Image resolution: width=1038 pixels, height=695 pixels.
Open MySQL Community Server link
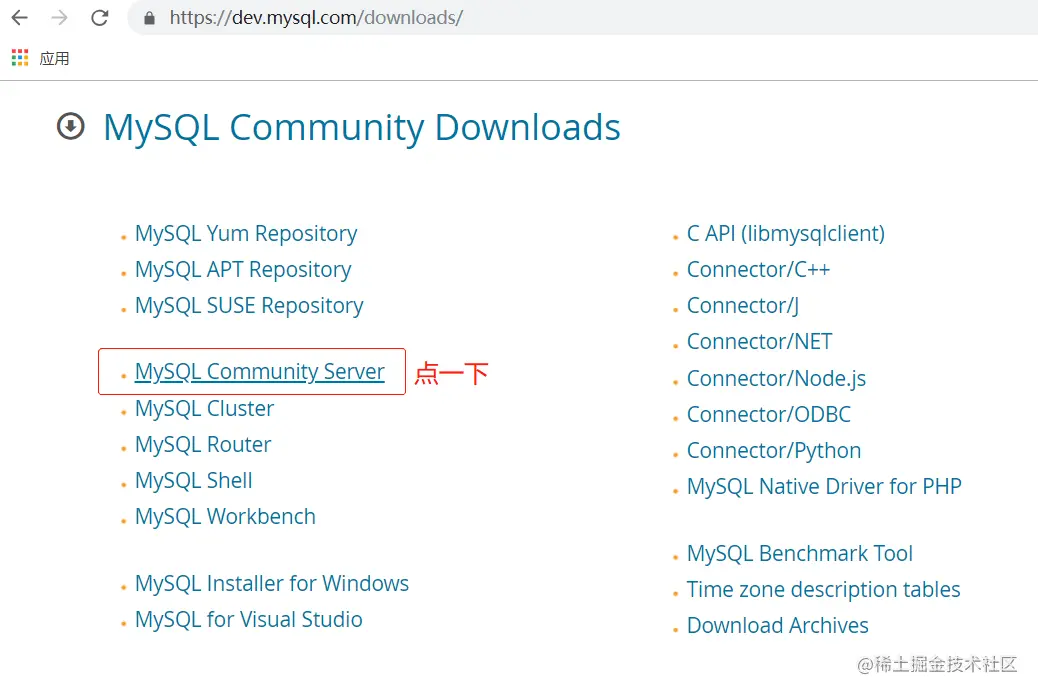click(x=260, y=371)
